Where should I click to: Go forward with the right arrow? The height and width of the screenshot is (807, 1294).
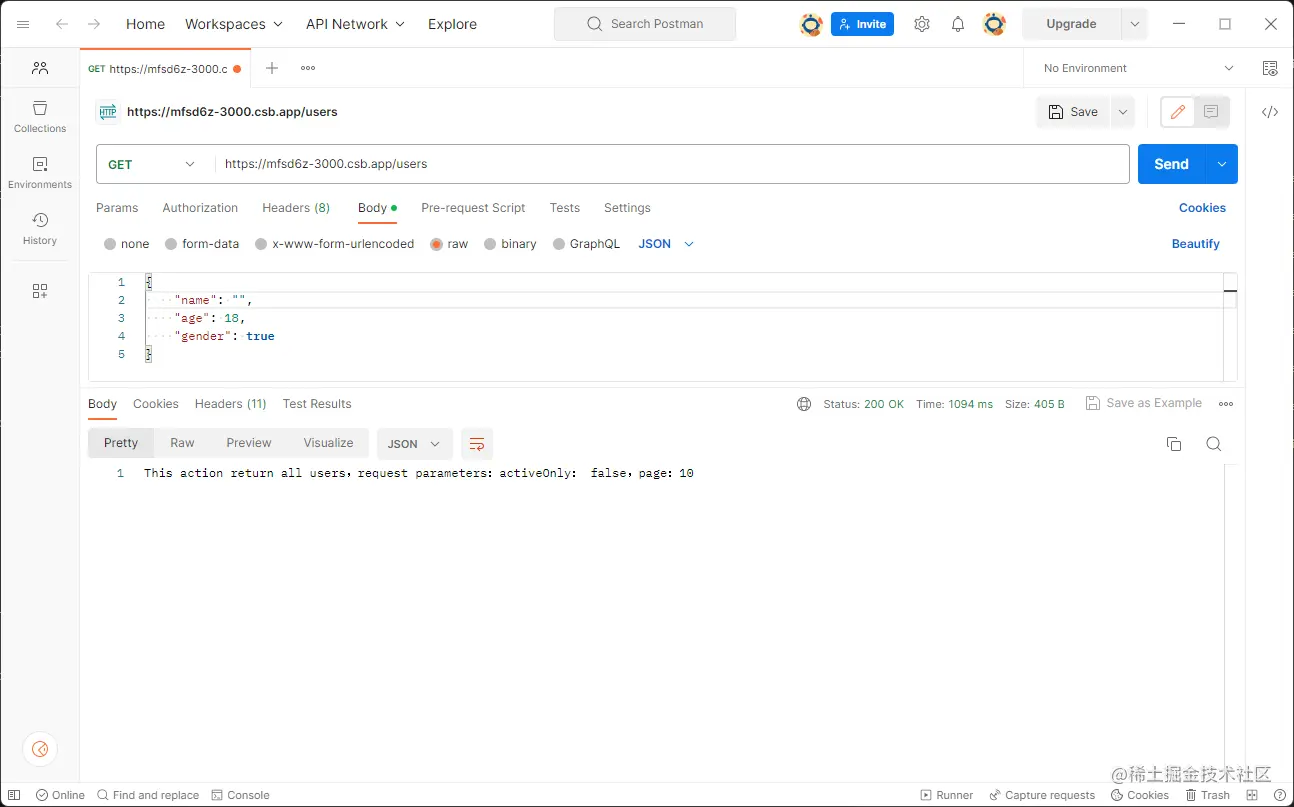pyautogui.click(x=94, y=24)
